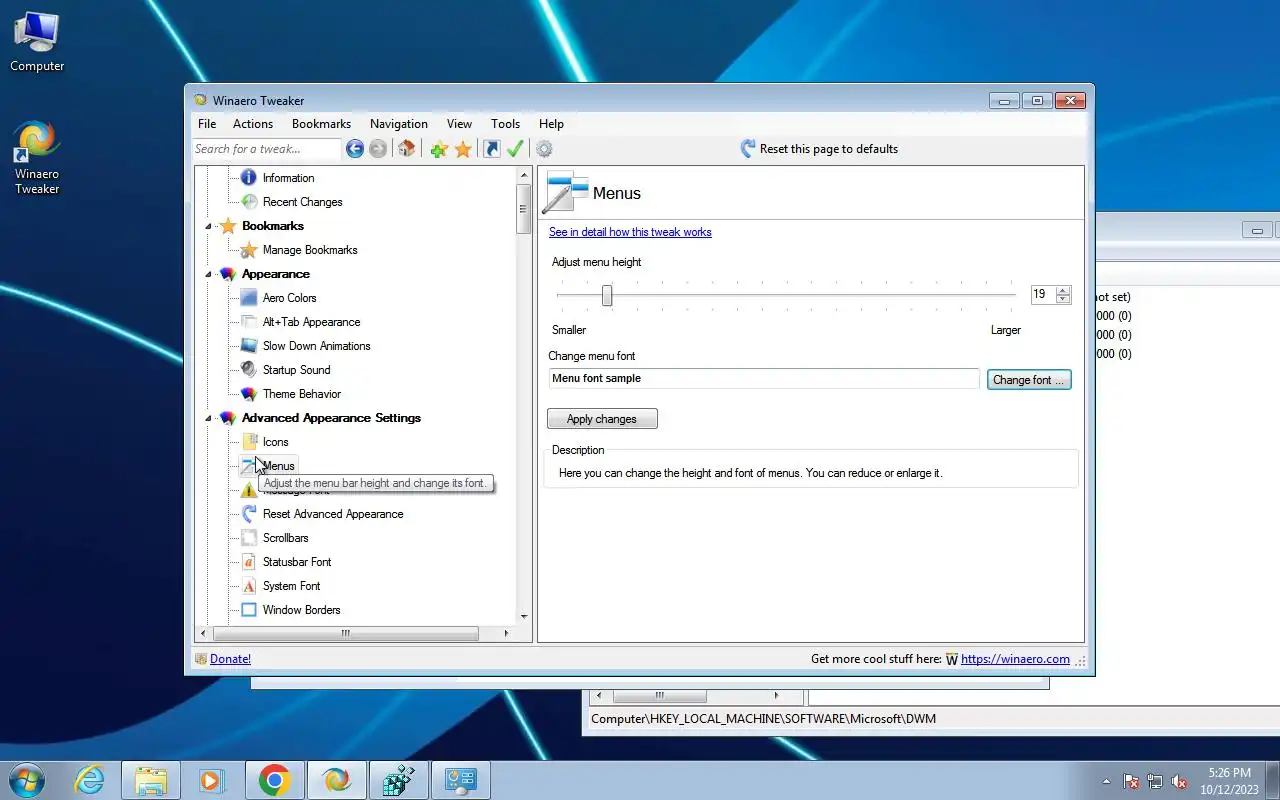This screenshot has width=1280, height=800.
Task: Select Menus in the tree
Action: [279, 466]
